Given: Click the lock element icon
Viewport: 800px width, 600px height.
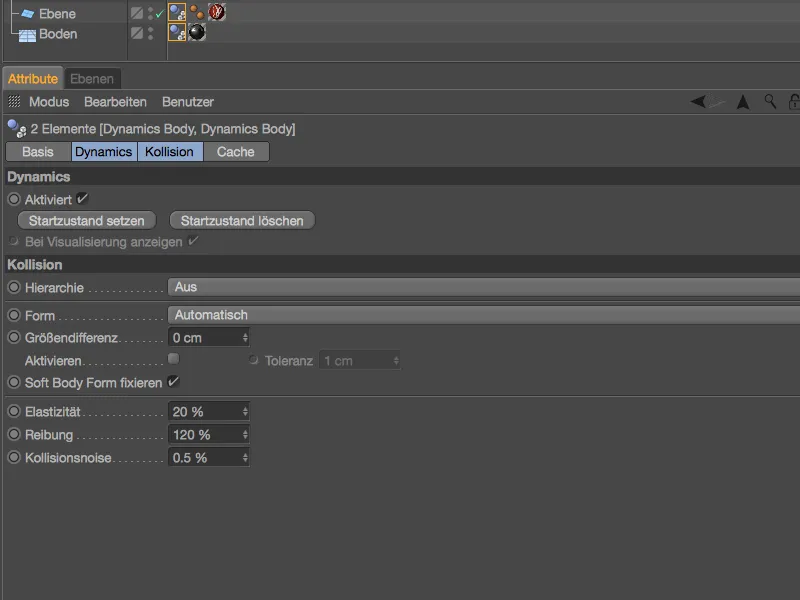Looking at the screenshot, I should pyautogui.click(x=794, y=102).
